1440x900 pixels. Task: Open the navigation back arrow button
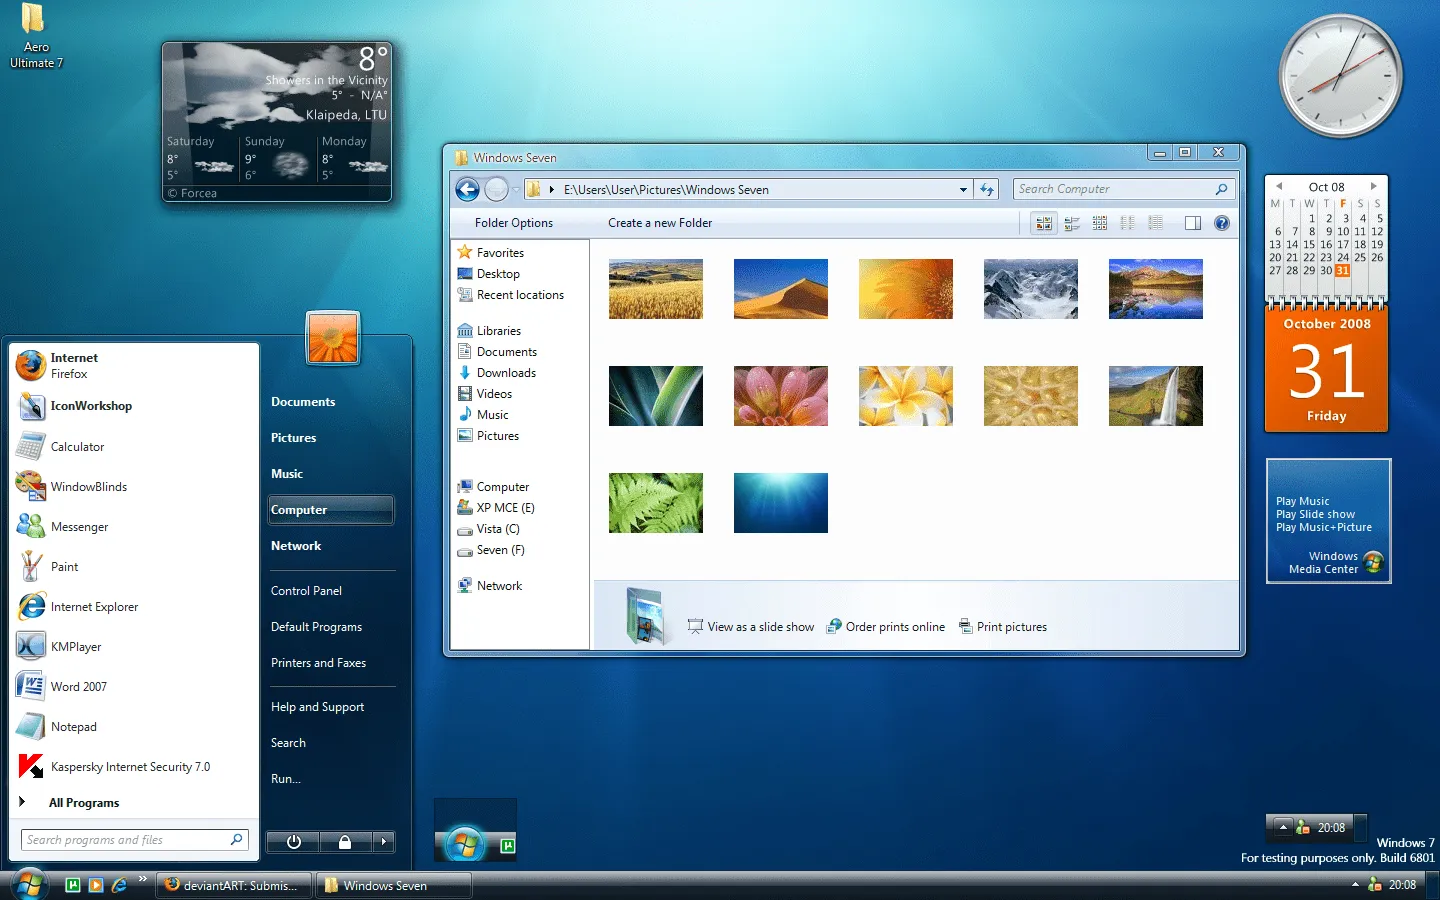click(467, 189)
